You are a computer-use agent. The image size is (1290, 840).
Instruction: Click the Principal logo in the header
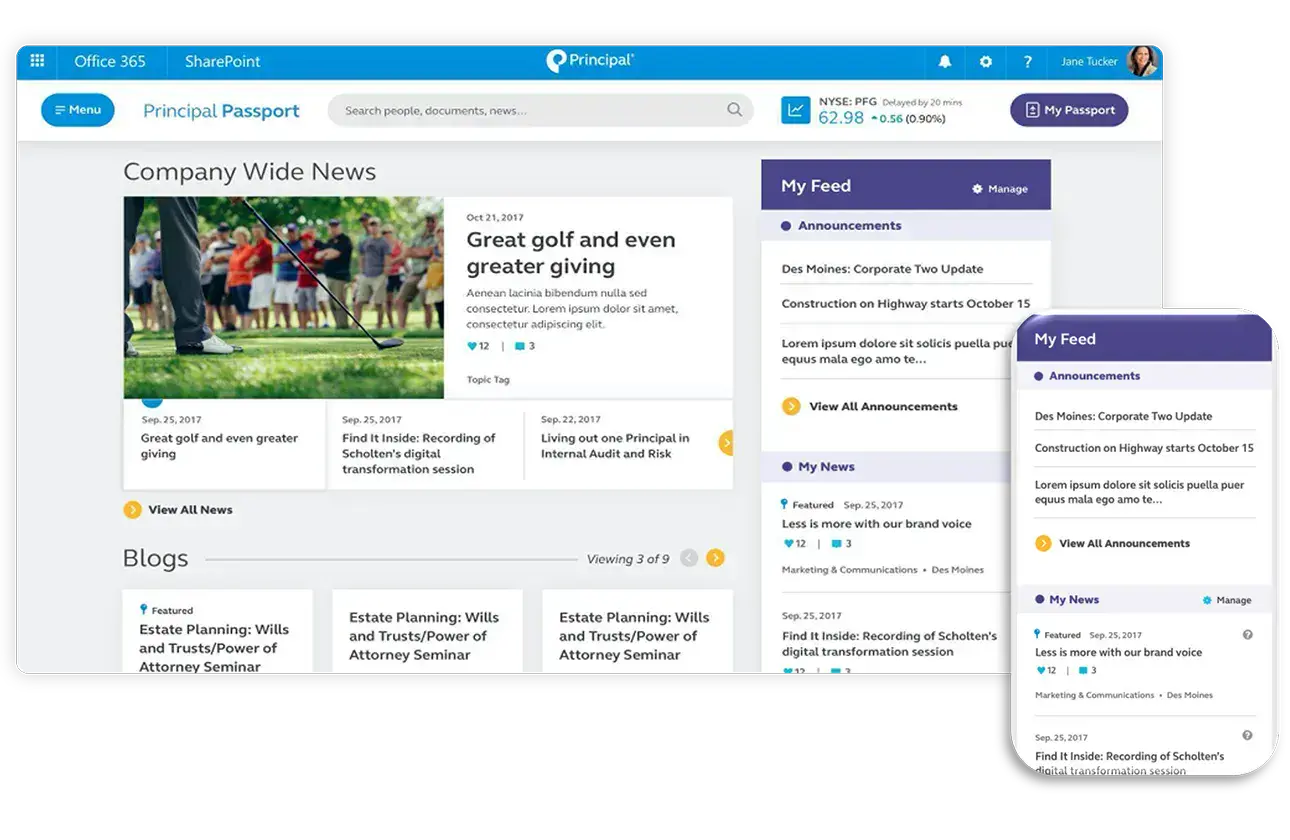point(589,61)
